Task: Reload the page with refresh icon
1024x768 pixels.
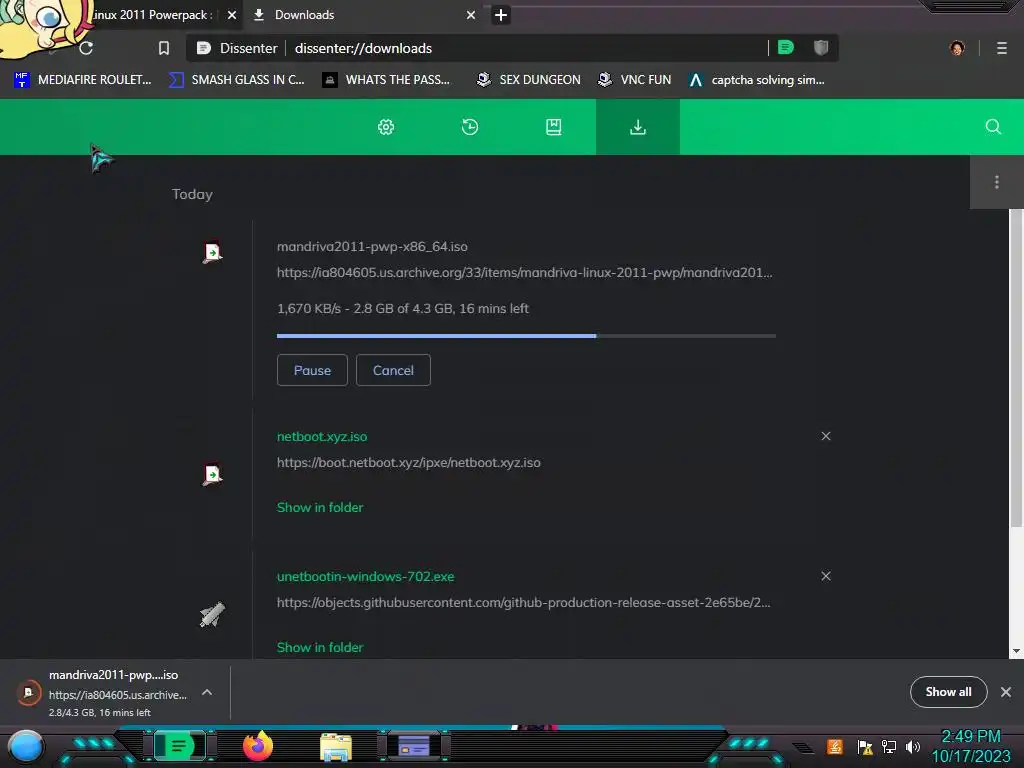Action: pos(86,48)
